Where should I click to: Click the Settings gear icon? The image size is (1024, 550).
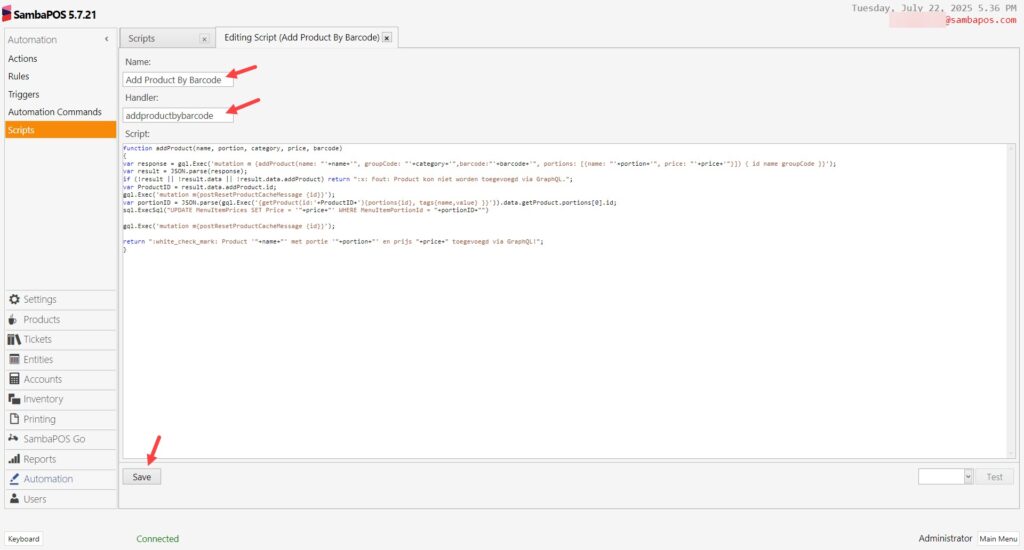click(14, 299)
